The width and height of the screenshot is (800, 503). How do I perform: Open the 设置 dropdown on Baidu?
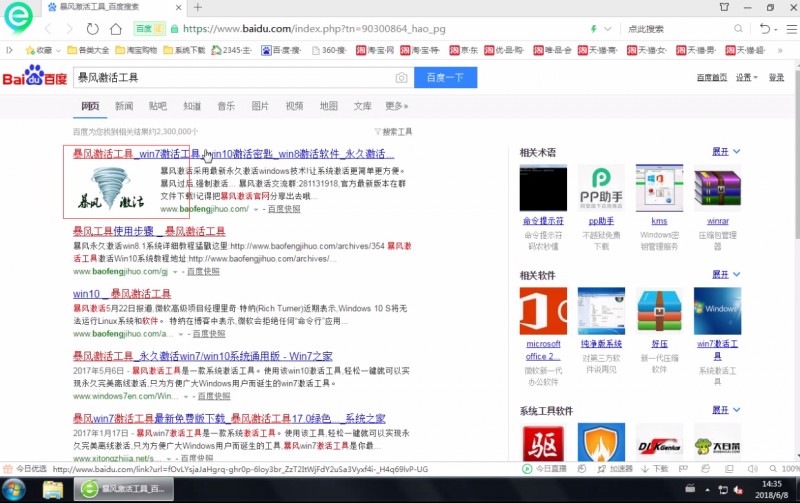point(746,77)
